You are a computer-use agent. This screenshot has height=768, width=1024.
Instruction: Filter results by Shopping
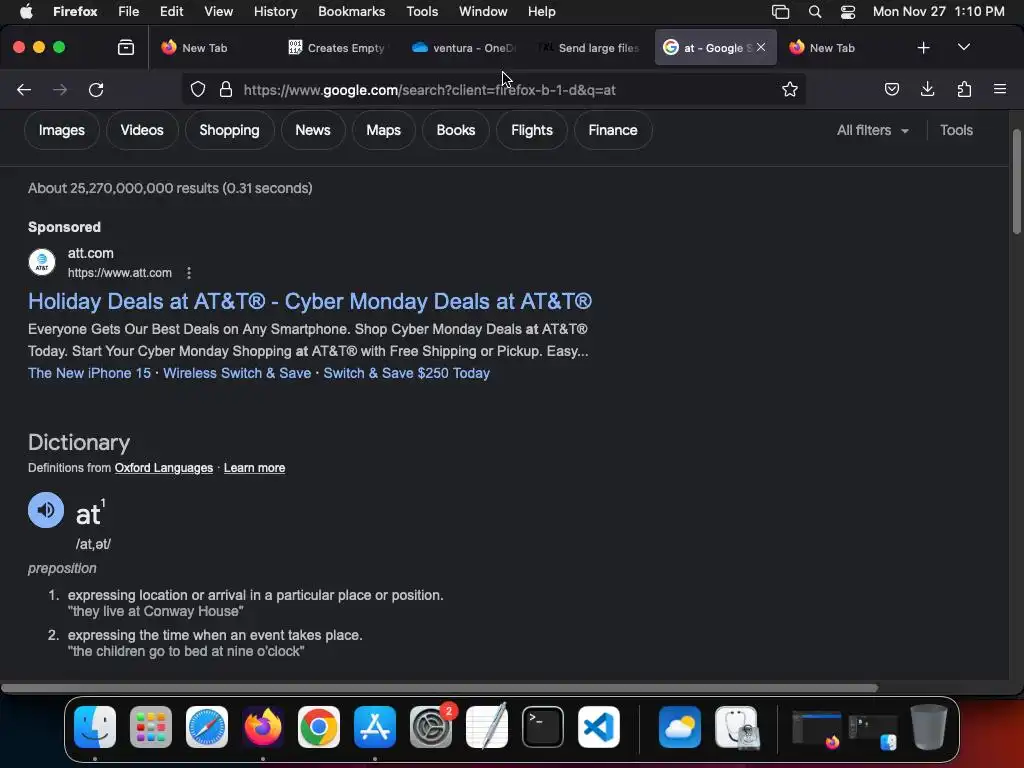coord(229,131)
